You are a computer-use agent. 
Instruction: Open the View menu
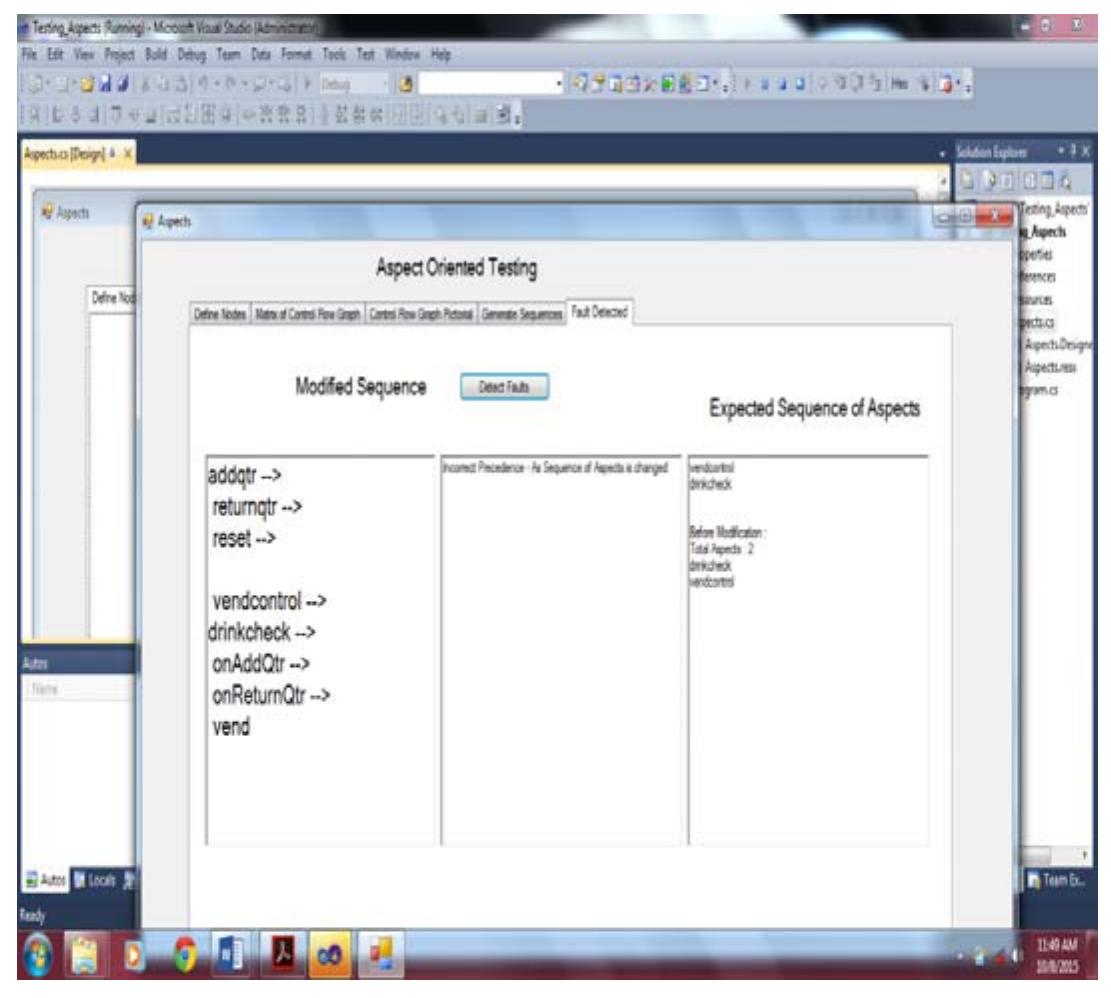(84, 55)
